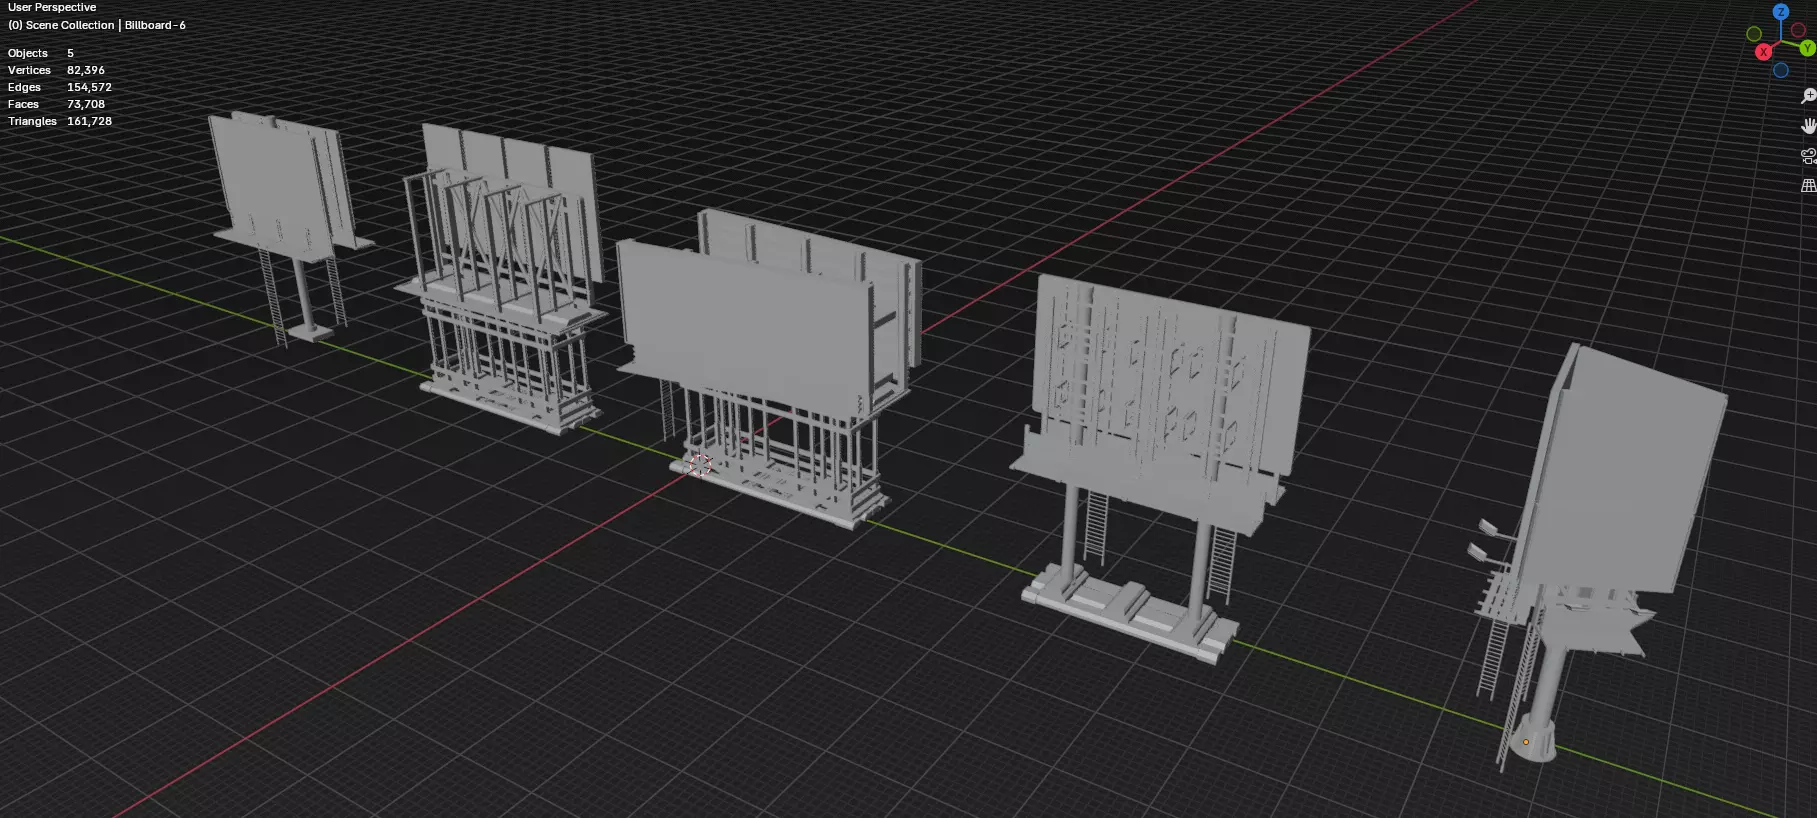Click the 3D cursor at world origin

[x=700, y=465]
